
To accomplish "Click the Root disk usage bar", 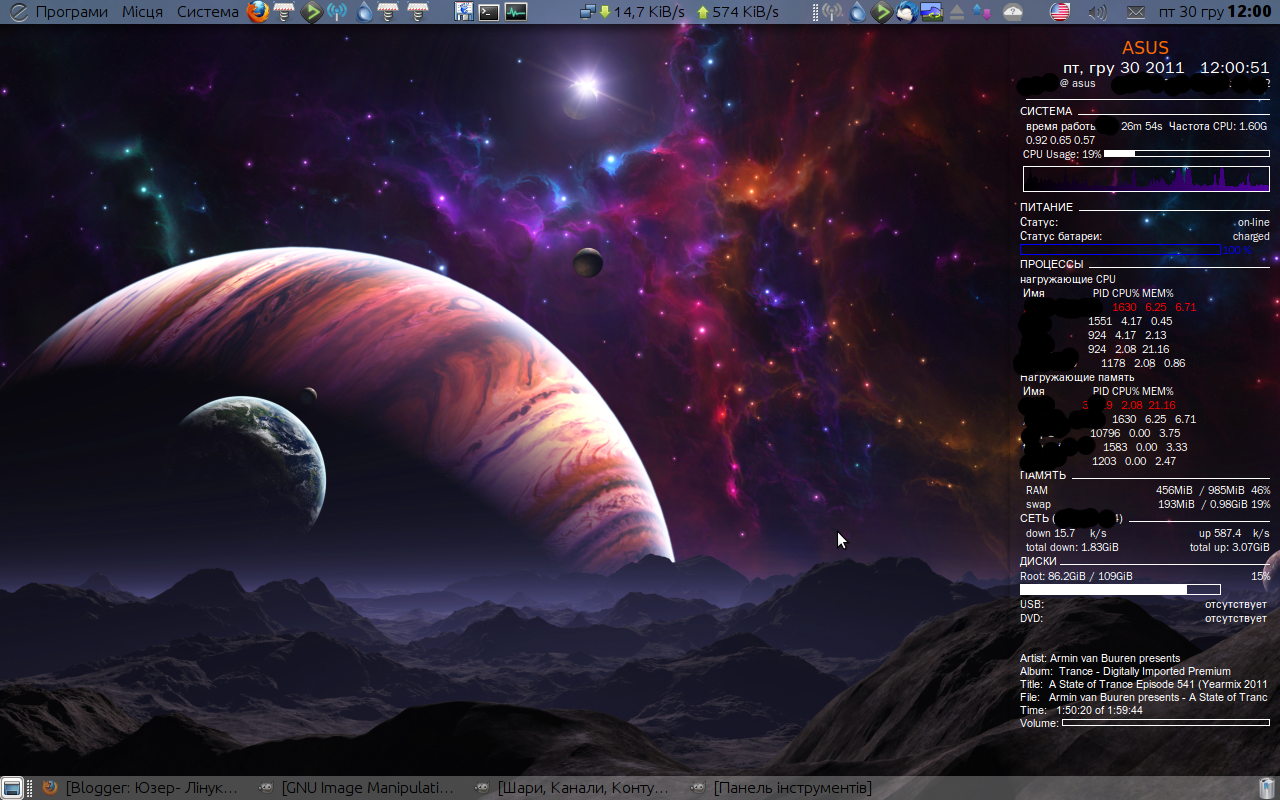I will click(1120, 590).
